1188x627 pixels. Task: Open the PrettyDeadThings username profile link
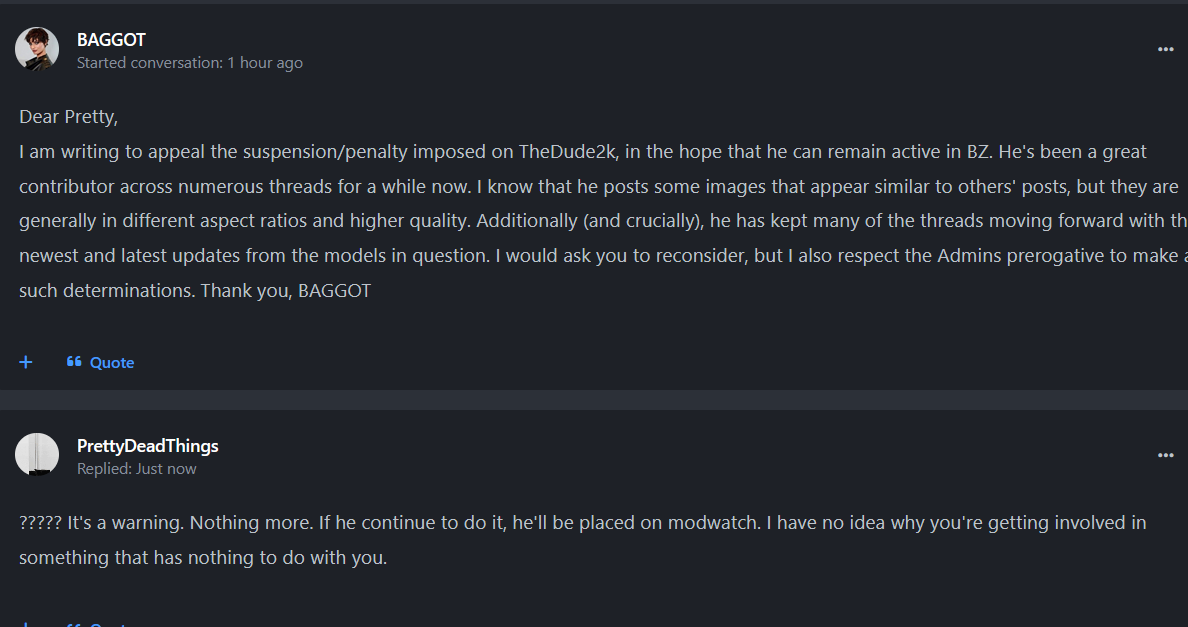tap(147, 446)
